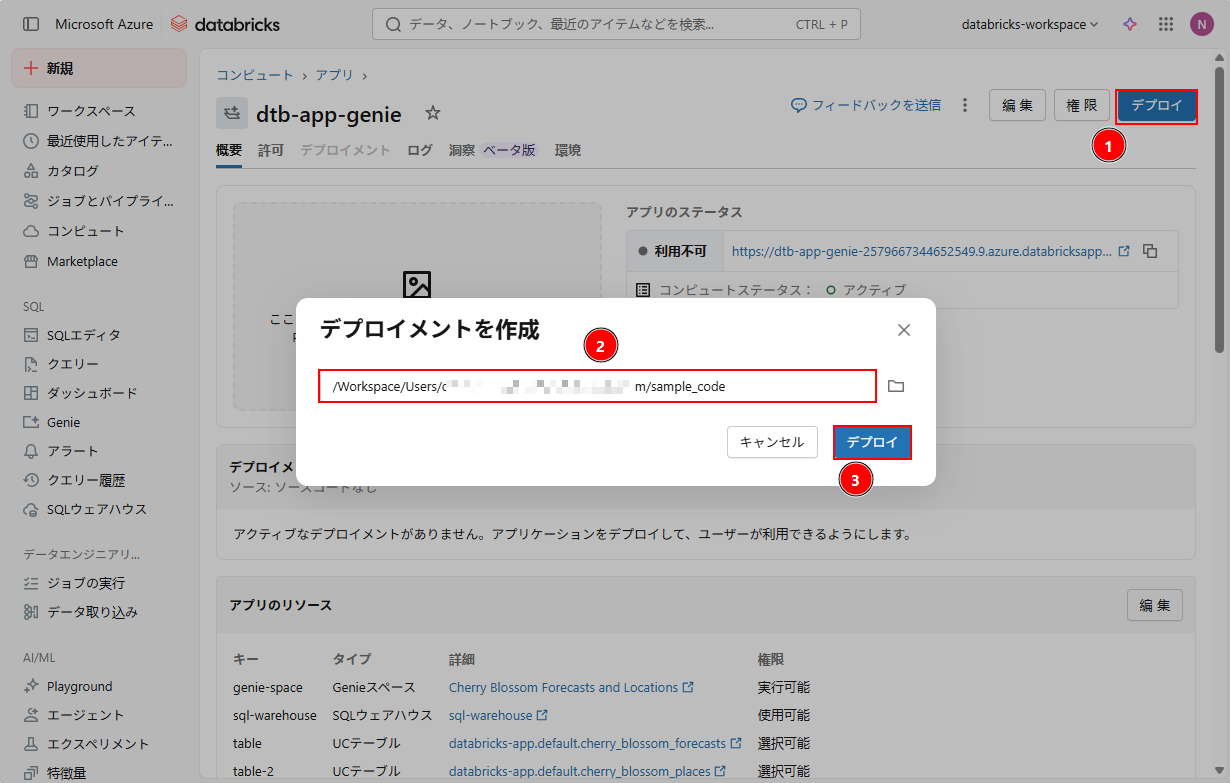1230x783 pixels.
Task: Star the dtb-app-genie app as favorite
Action: [432, 113]
